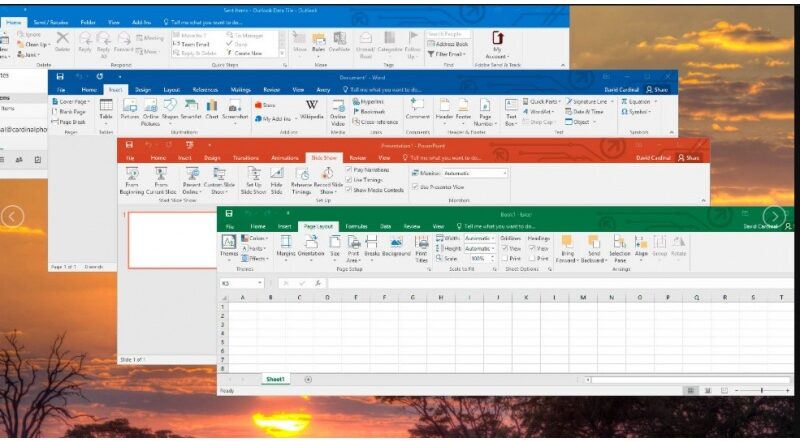Adjust Excel zoom slider
Image resolution: width=800 pixels, height=441 pixels.
[x=762, y=390]
